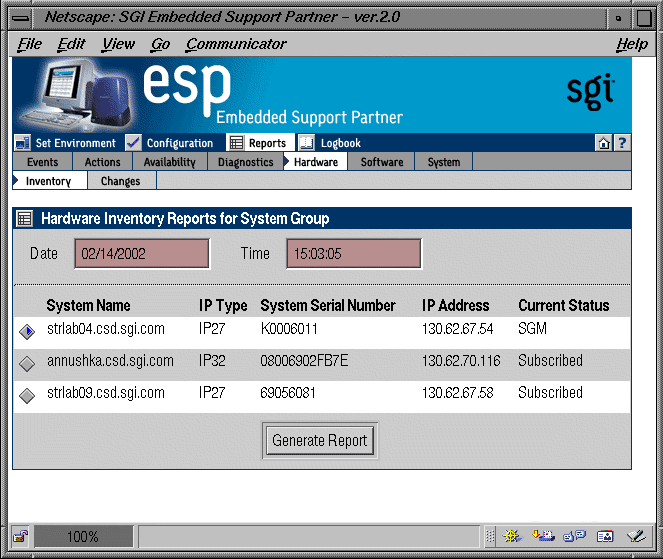Open the mail Inbox icon in component bar
Screen dimensions: 663x559
point(543,536)
